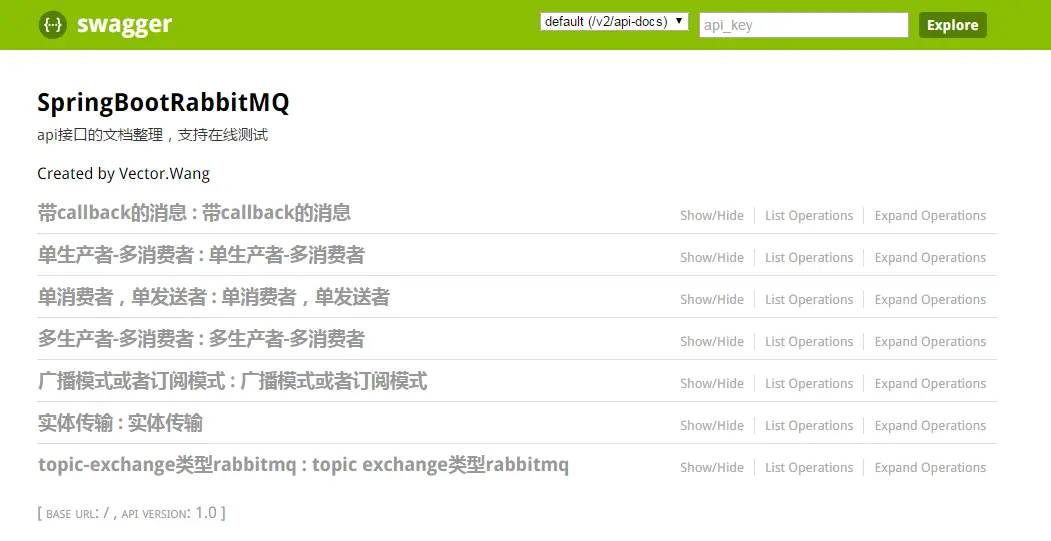Image resolution: width=1051 pixels, height=541 pixels.
Task: Expand the 多生产者-多消费者 API section heading
Action: tap(201, 339)
